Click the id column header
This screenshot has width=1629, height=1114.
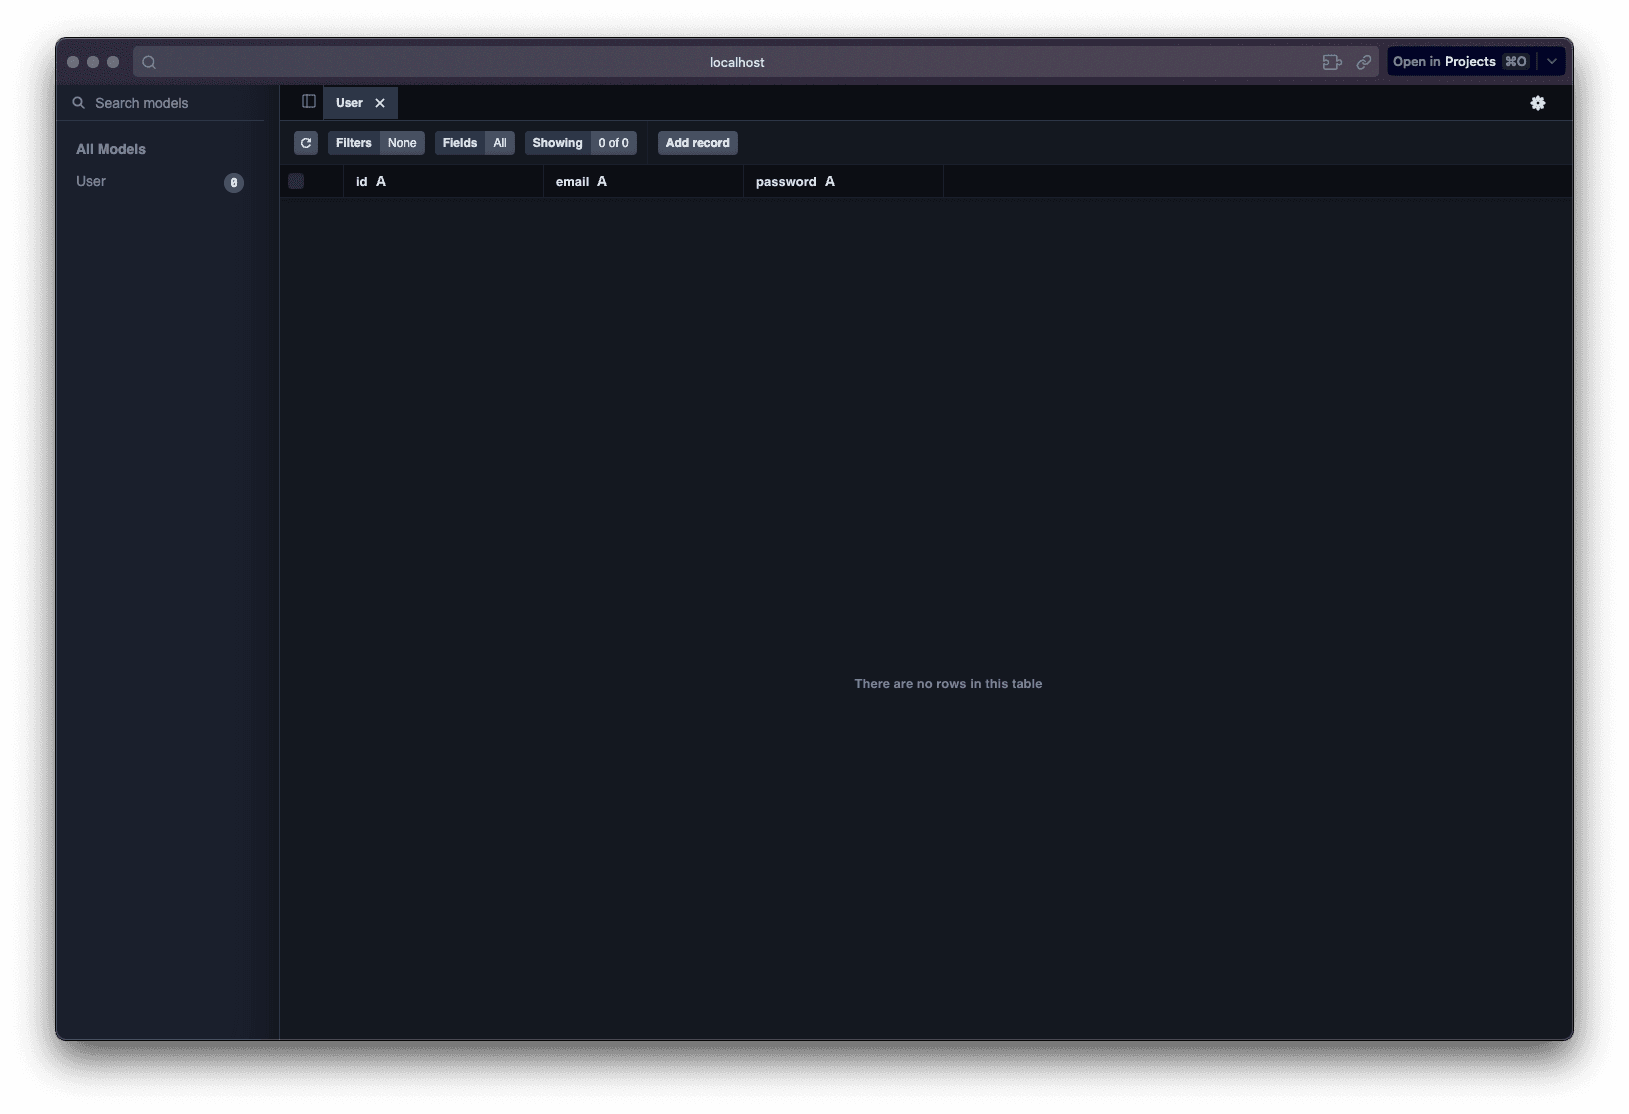pyautogui.click(x=444, y=181)
